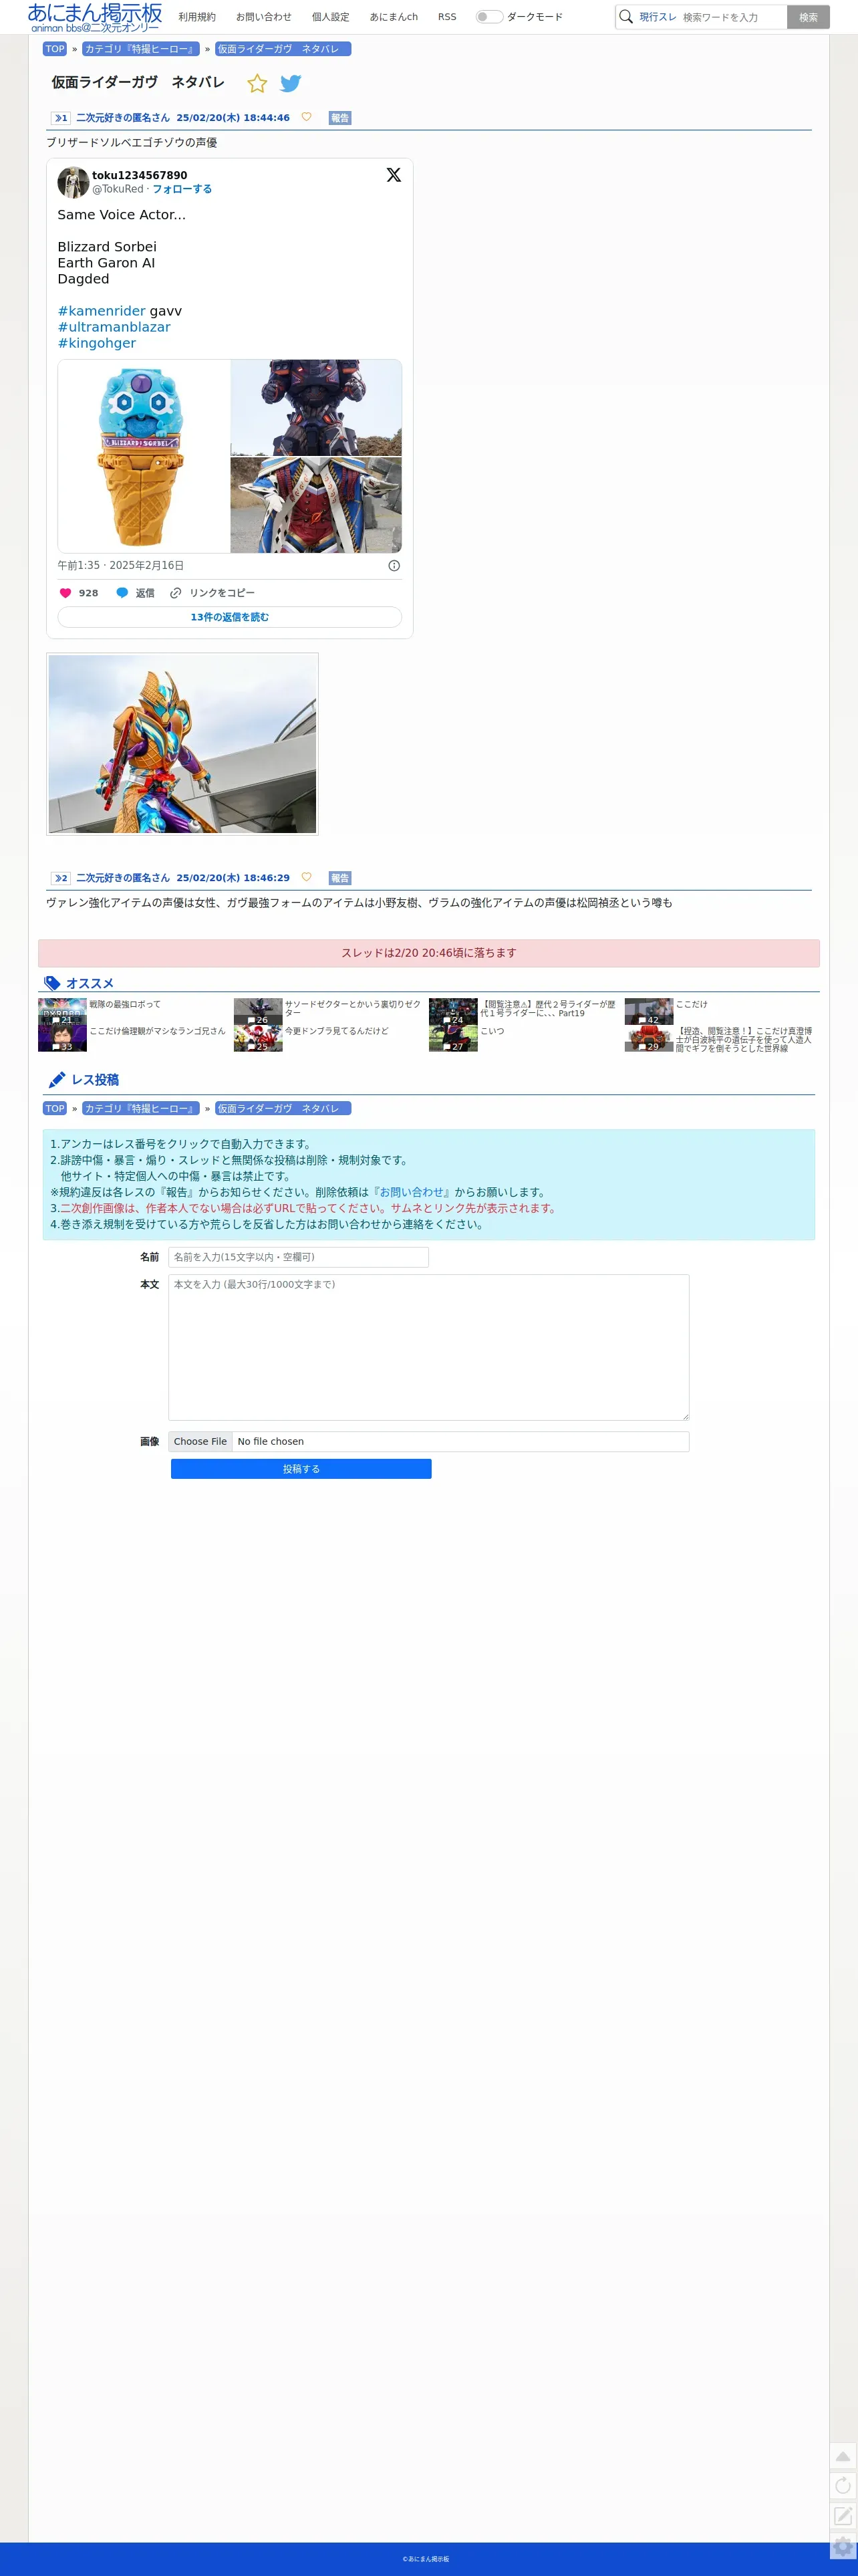Open Blizzard Sorbei ice cream toy image

tap(144, 456)
